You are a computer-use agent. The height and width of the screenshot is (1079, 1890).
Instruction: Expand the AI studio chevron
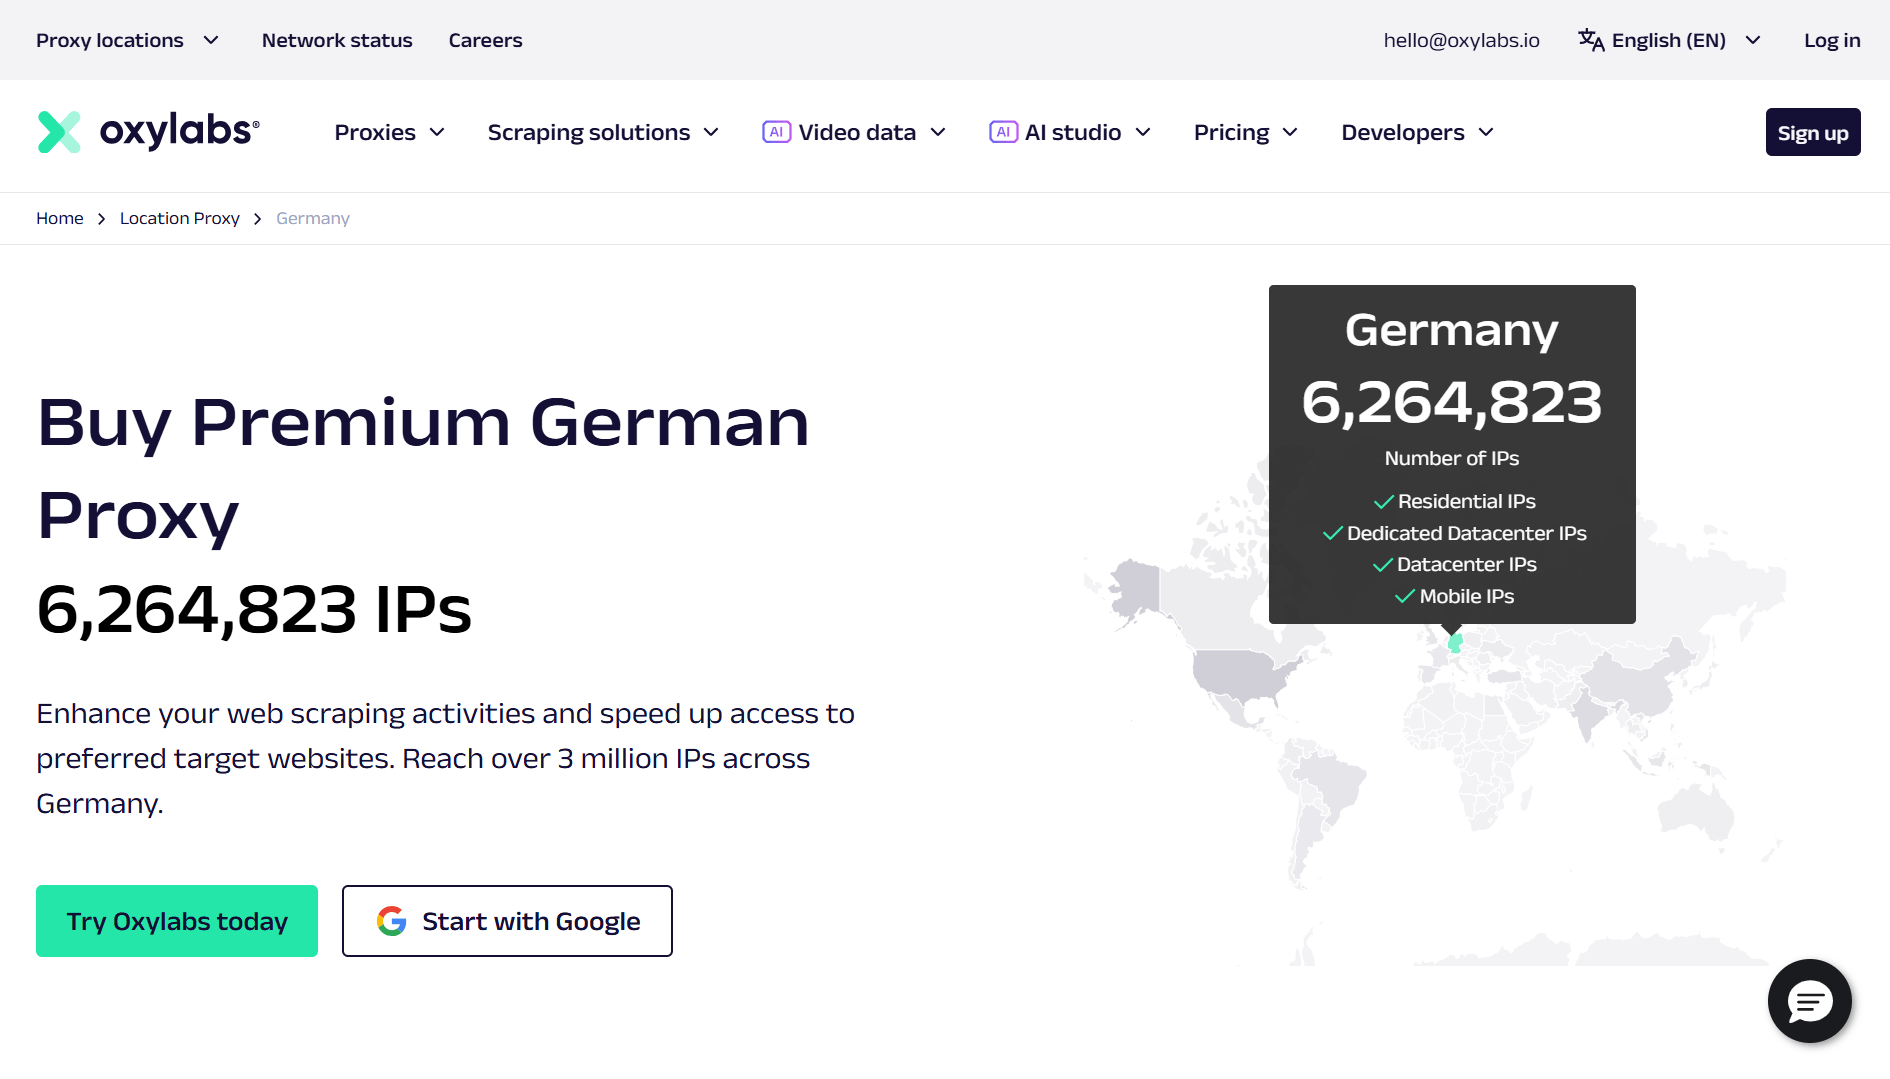click(x=1143, y=132)
